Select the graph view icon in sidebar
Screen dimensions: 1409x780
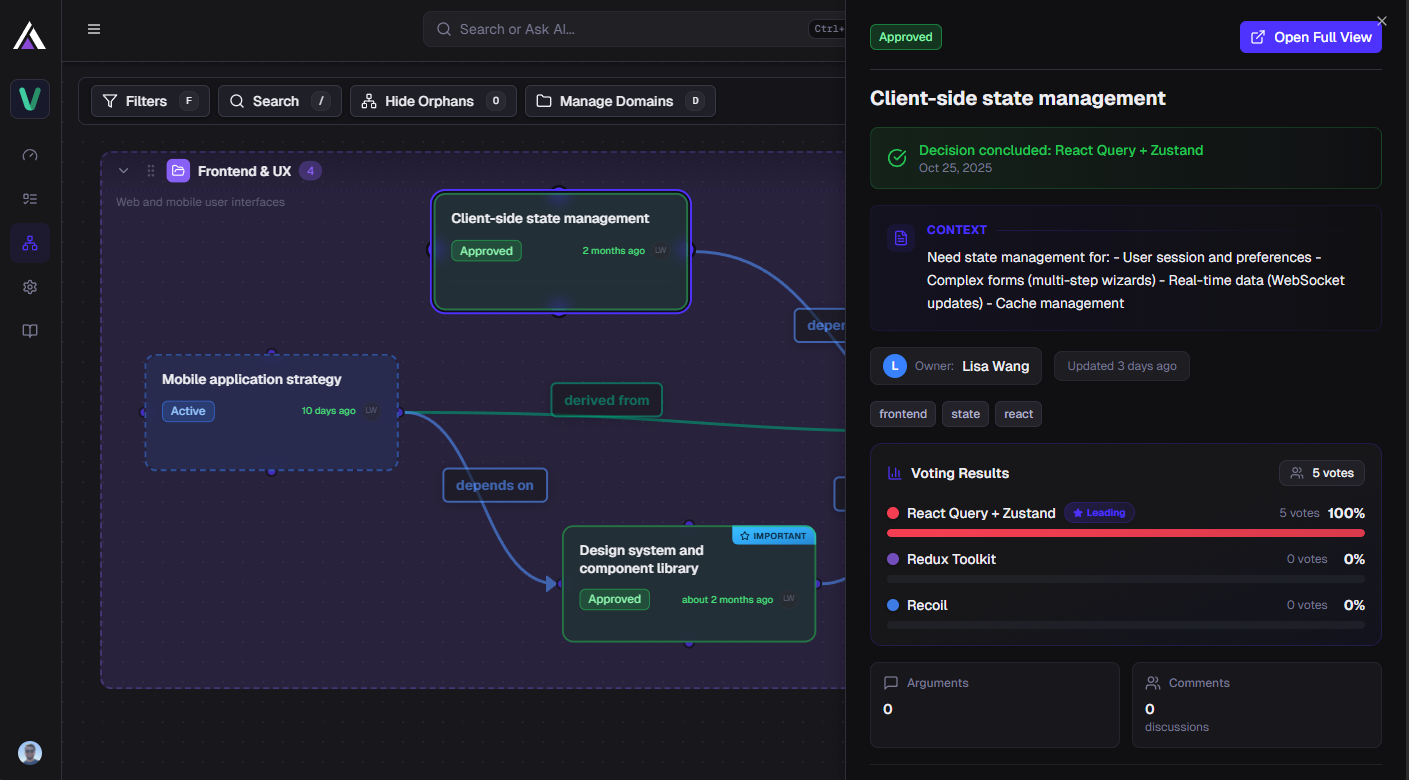tap(29, 243)
